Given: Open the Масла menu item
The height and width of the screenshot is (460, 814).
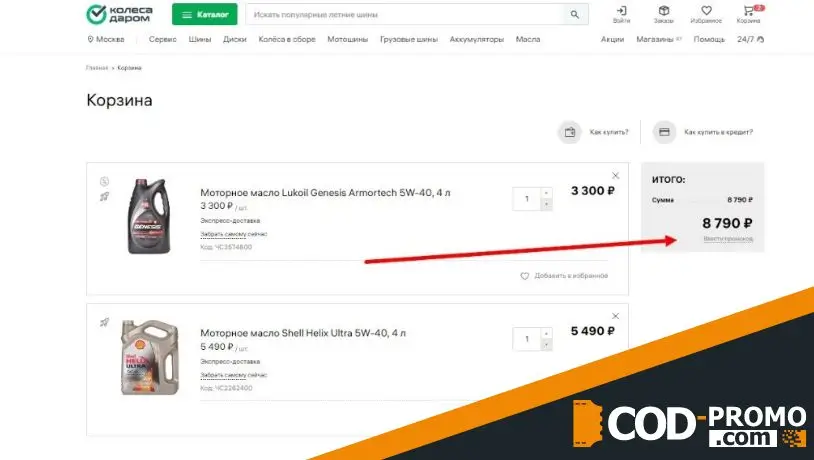Looking at the screenshot, I should click(528, 39).
